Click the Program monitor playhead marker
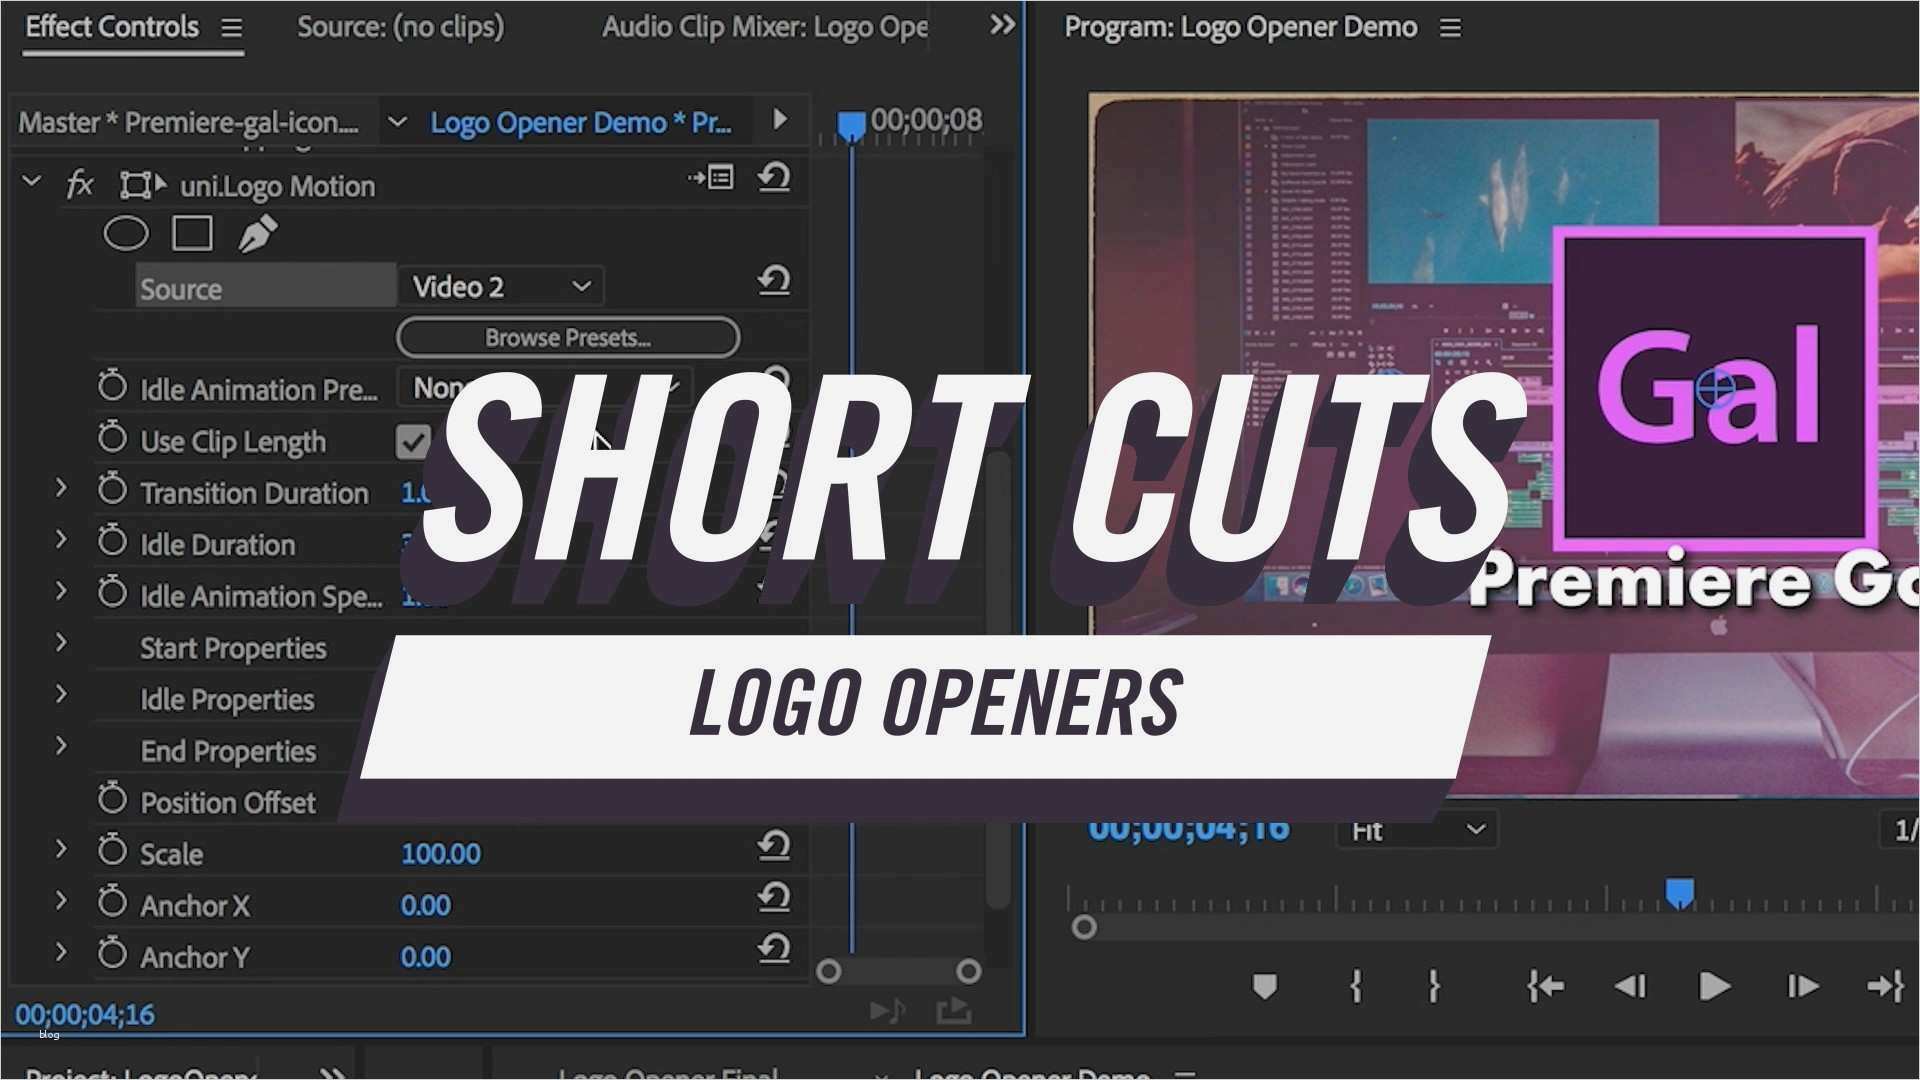The width and height of the screenshot is (1920, 1080). [x=1679, y=892]
